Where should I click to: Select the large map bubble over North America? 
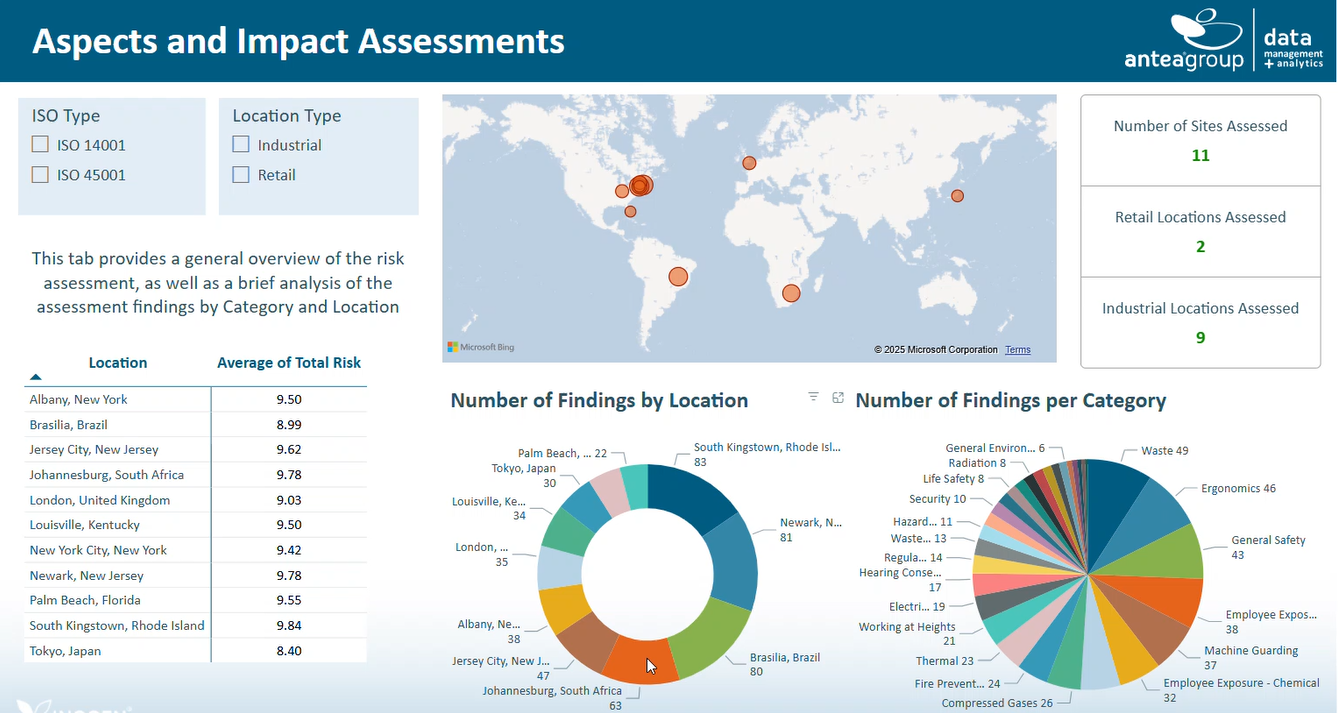(x=640, y=185)
